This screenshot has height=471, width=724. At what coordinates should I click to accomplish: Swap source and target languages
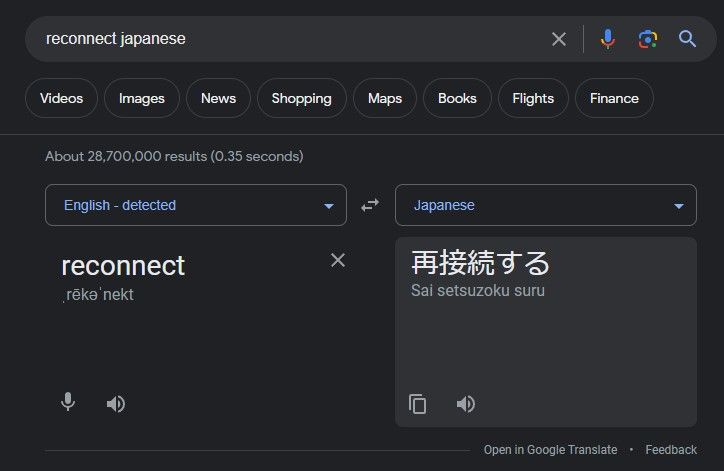(370, 205)
